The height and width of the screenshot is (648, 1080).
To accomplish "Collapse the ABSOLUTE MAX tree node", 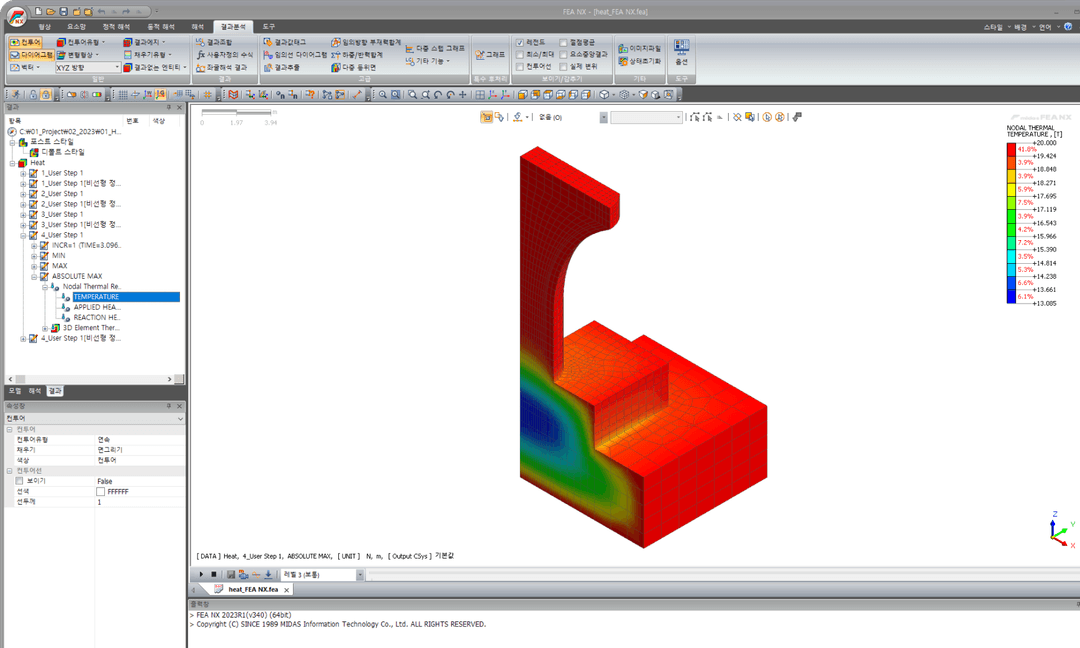I will coord(34,276).
